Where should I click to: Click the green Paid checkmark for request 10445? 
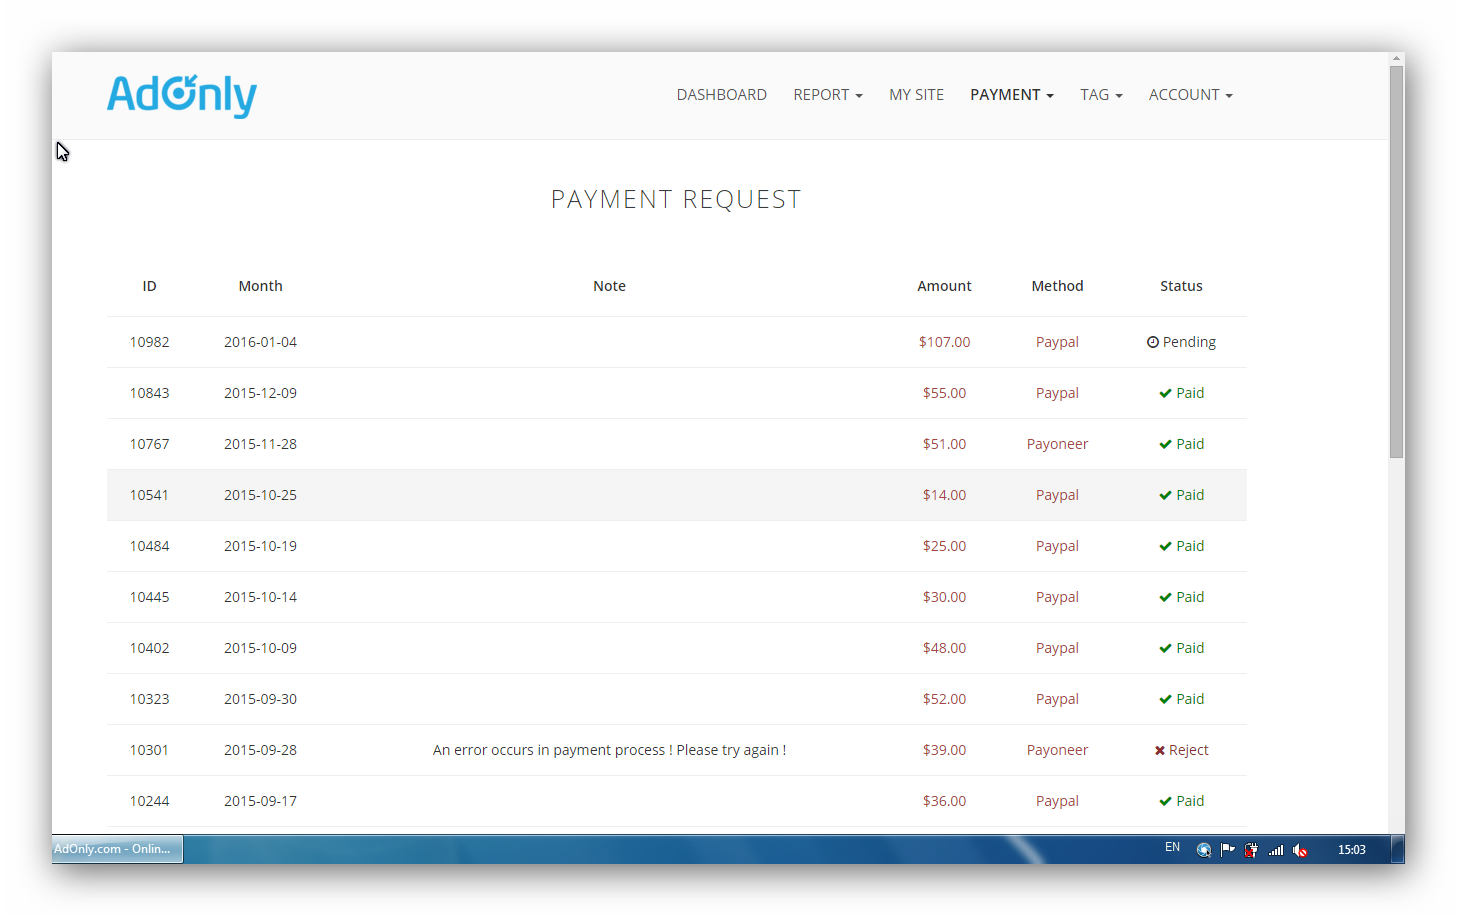click(x=1165, y=597)
